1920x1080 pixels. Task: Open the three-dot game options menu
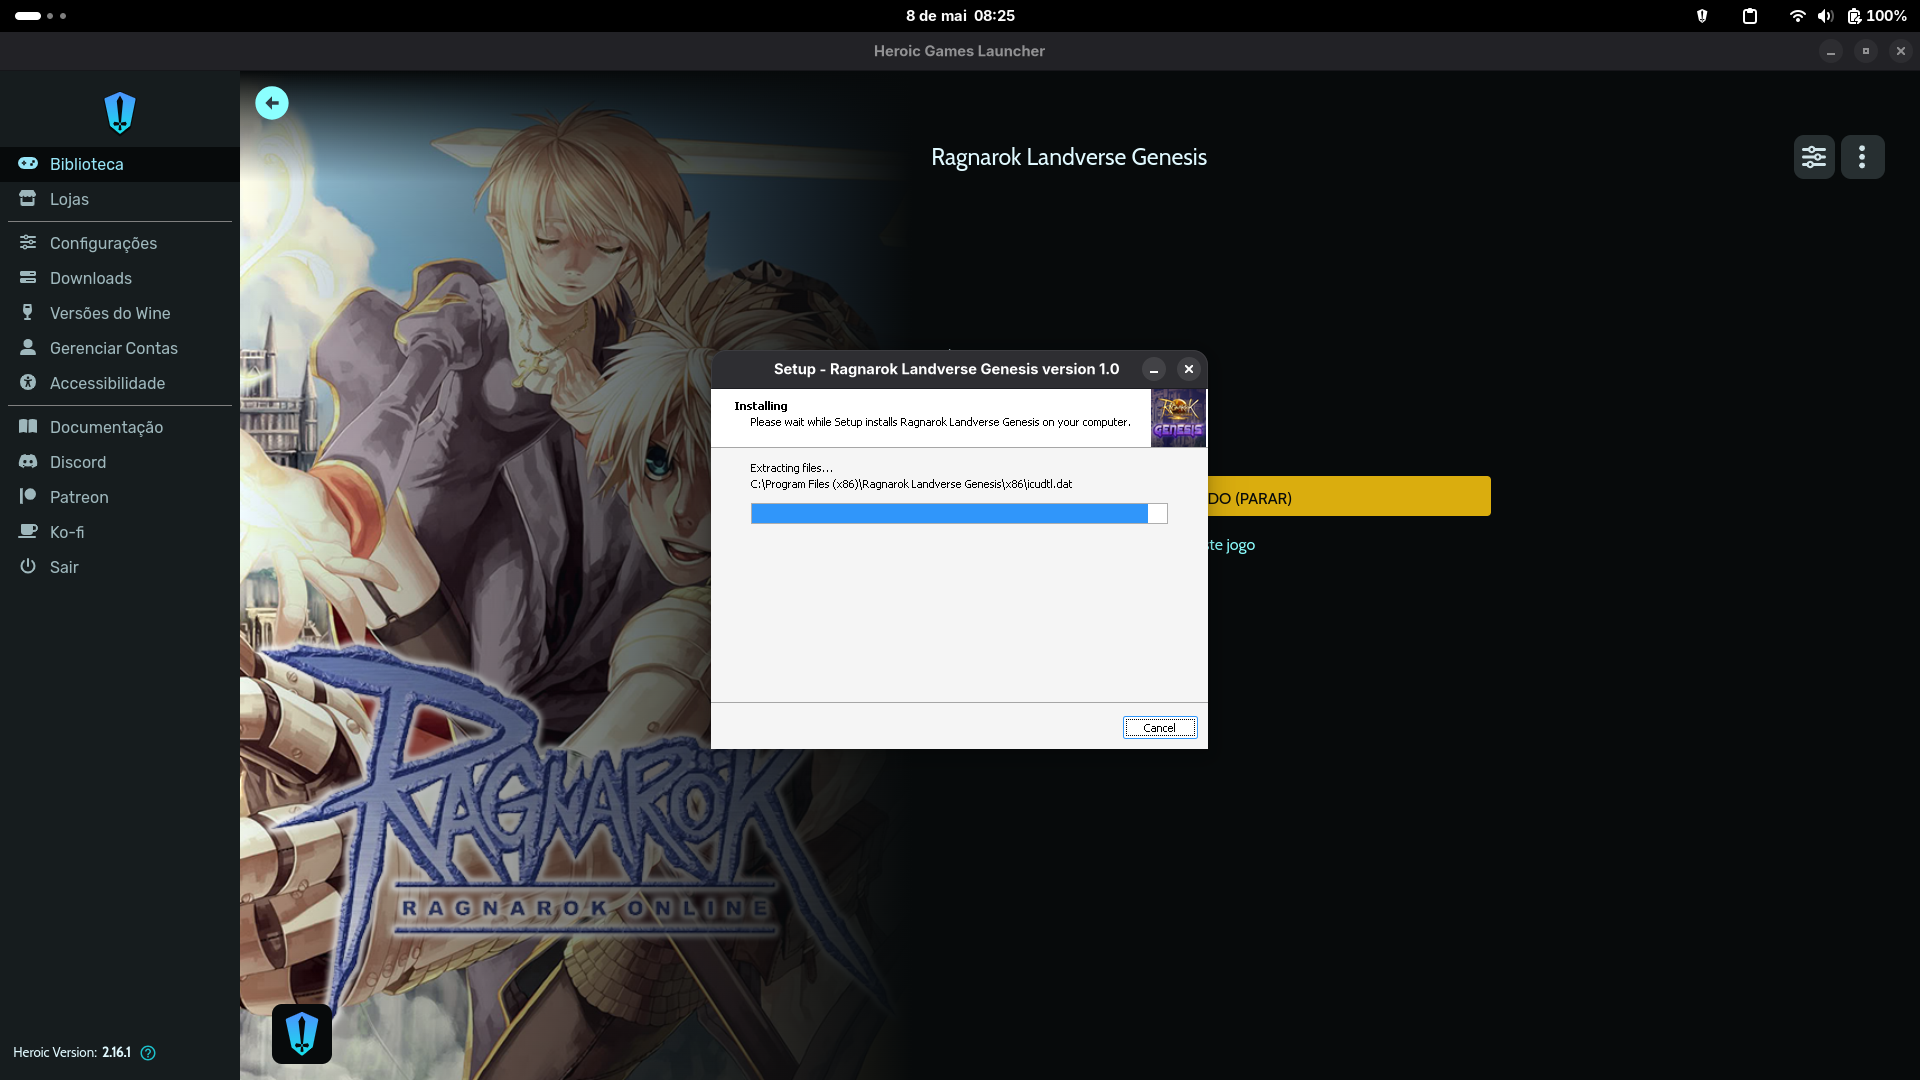[1862, 157]
